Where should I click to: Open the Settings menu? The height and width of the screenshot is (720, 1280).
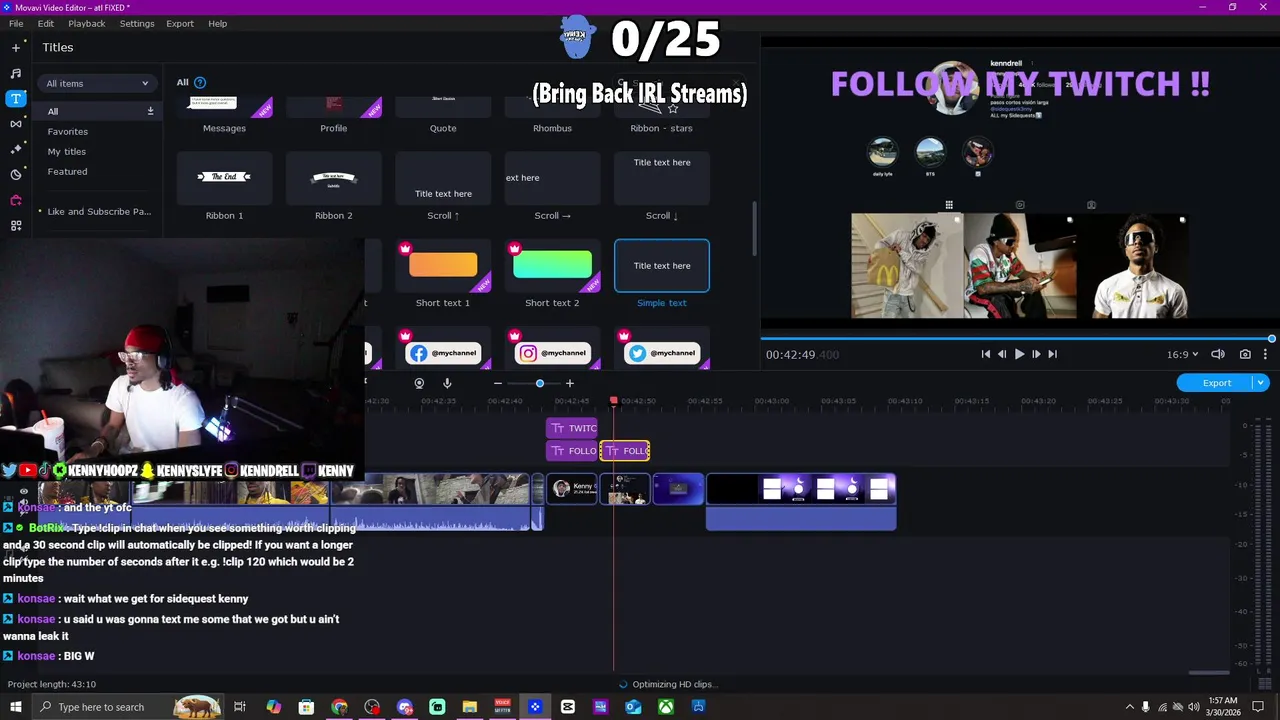coord(137,23)
